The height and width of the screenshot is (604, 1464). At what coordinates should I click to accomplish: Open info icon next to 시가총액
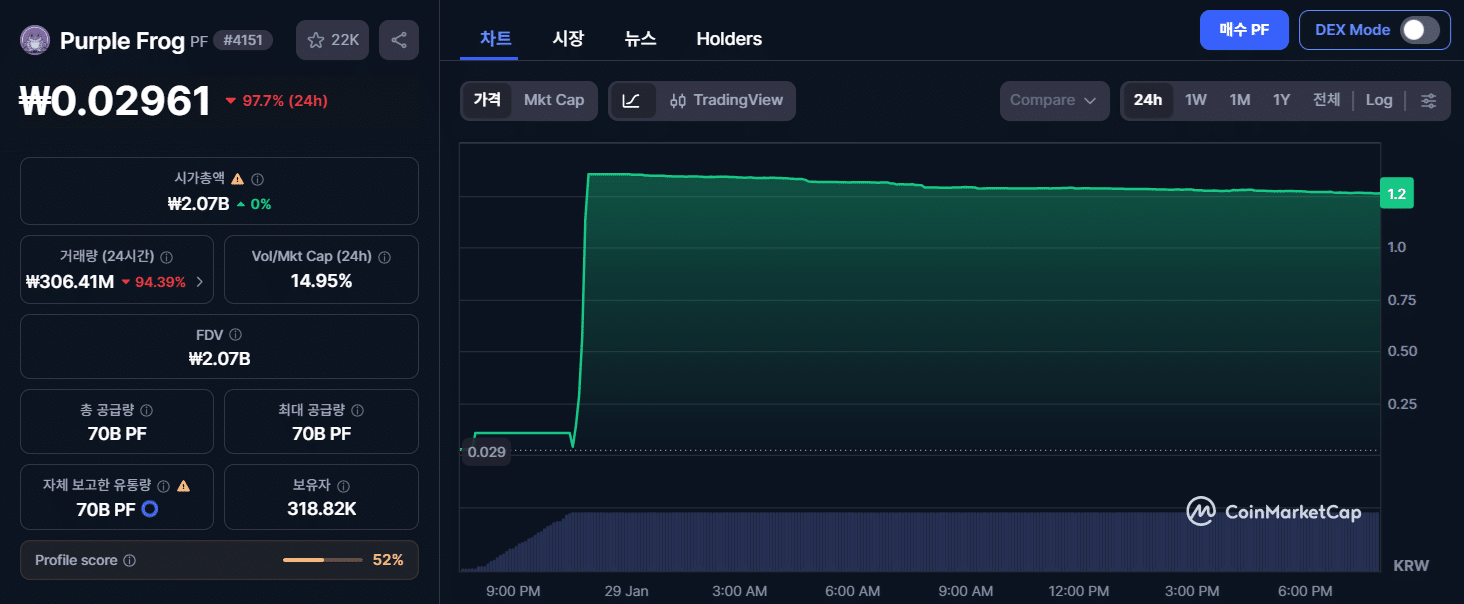[258, 179]
